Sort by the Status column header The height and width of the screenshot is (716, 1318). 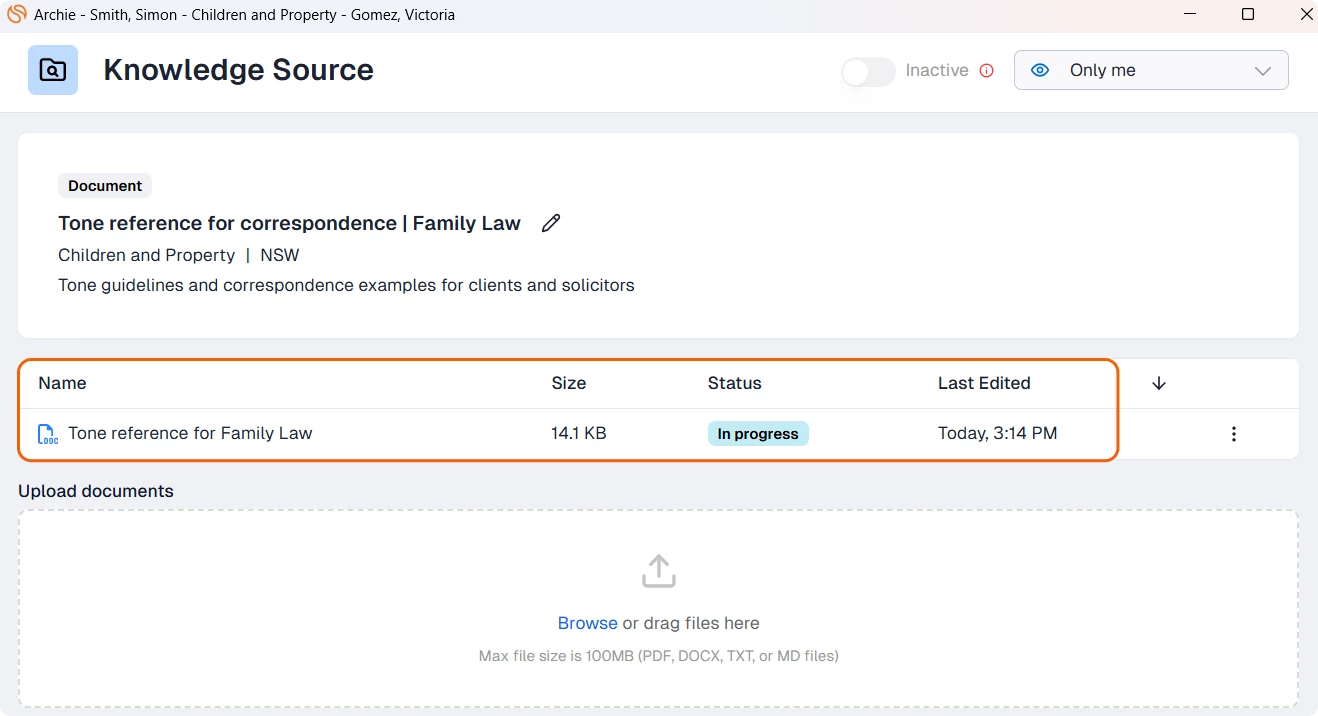(734, 383)
